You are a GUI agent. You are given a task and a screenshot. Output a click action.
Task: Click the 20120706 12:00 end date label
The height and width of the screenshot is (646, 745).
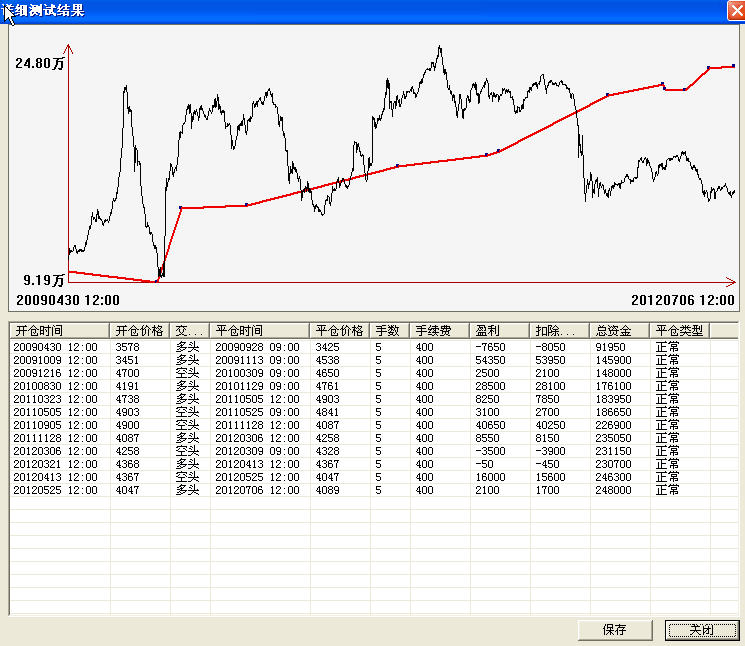click(682, 299)
